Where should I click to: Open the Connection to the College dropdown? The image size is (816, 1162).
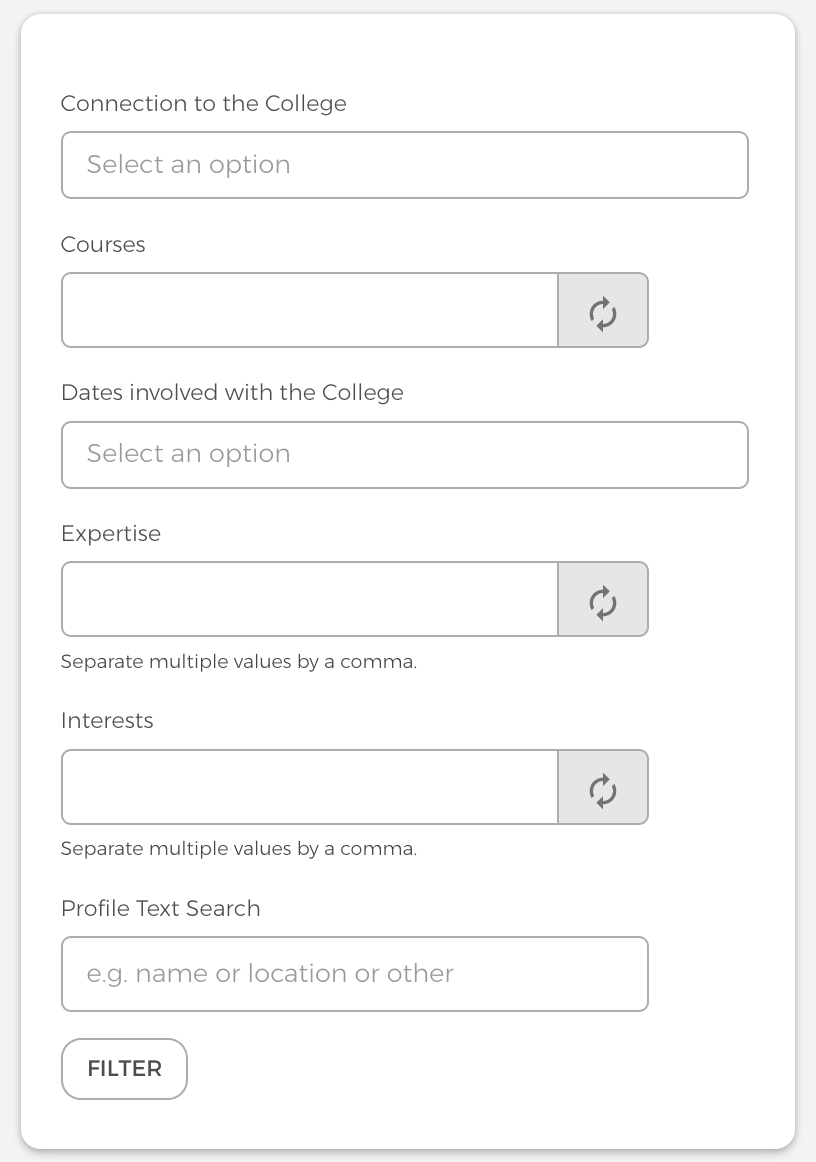(x=404, y=165)
